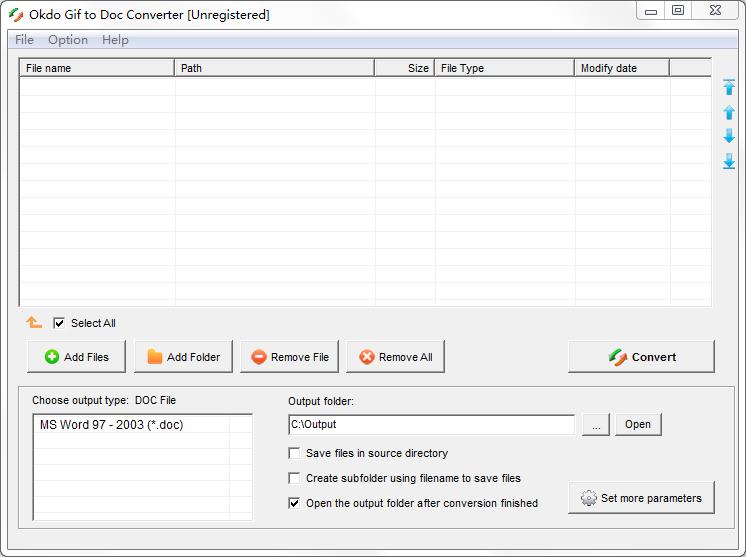
Task: Clear the list with Remove All
Action: coord(395,357)
